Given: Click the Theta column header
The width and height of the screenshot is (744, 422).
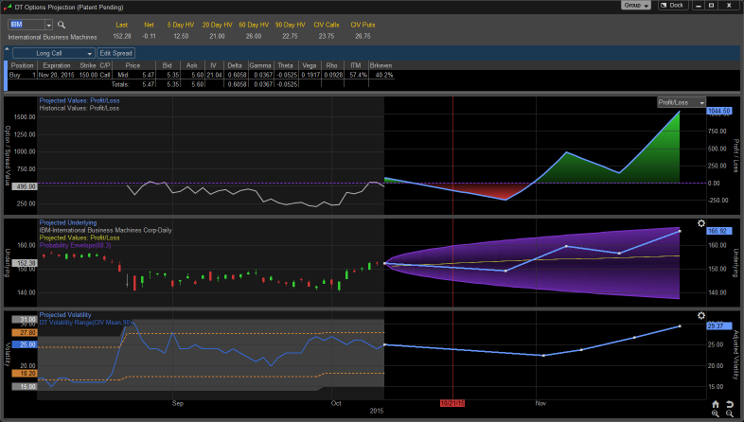Looking at the screenshot, I should [285, 66].
